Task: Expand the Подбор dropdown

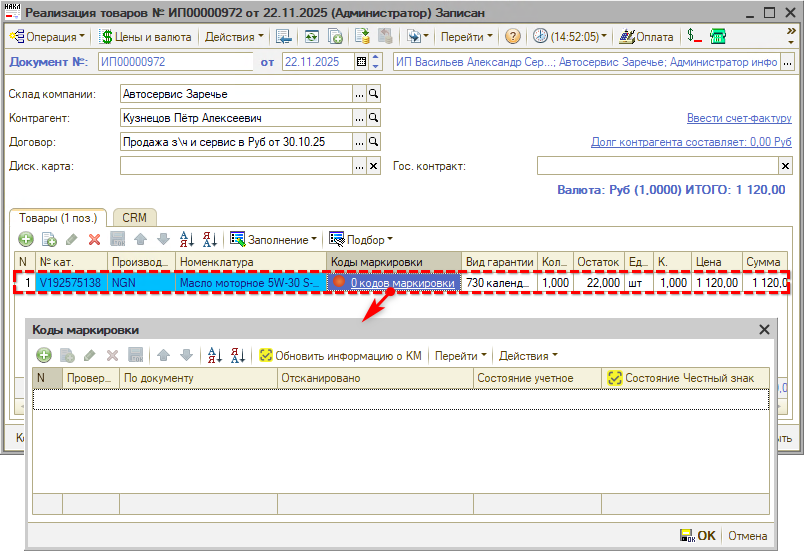Action: (361, 240)
